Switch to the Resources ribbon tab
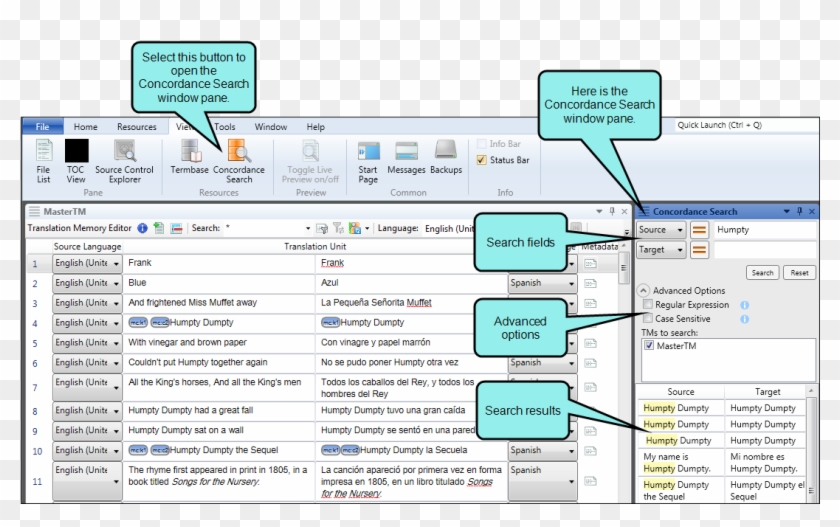The image size is (840, 527). (x=137, y=127)
